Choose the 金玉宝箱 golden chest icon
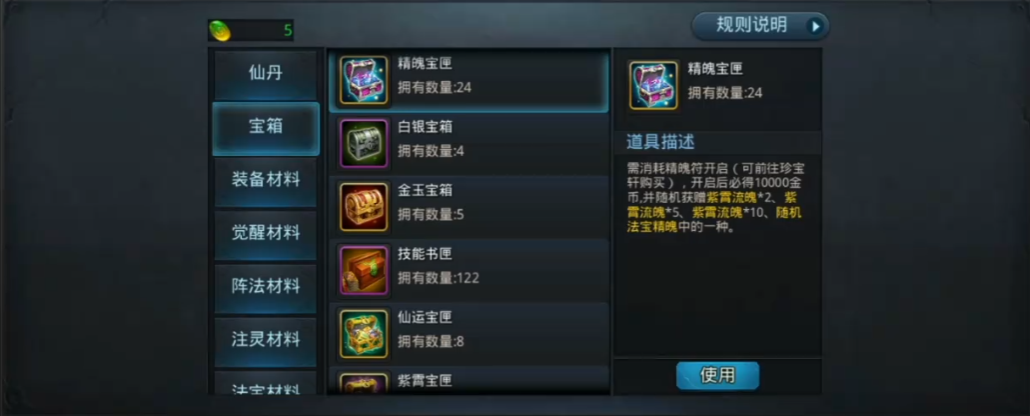Image resolution: width=1030 pixels, height=416 pixels. pos(364,207)
